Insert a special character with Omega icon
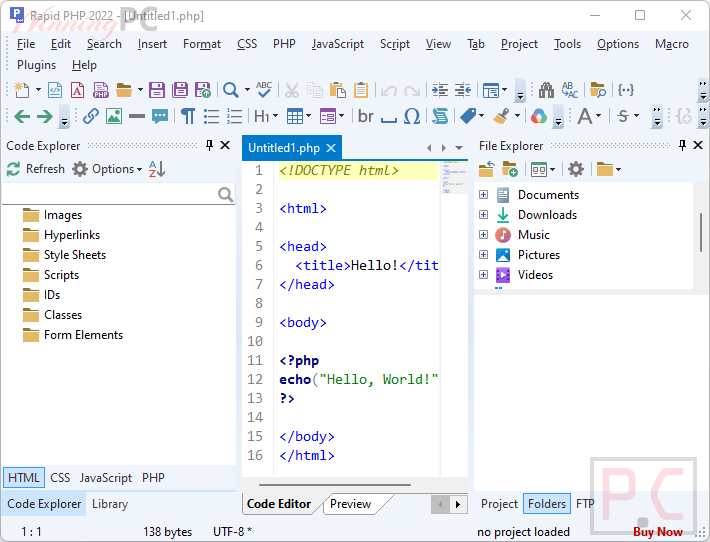This screenshot has height=542, width=710. pos(412,116)
